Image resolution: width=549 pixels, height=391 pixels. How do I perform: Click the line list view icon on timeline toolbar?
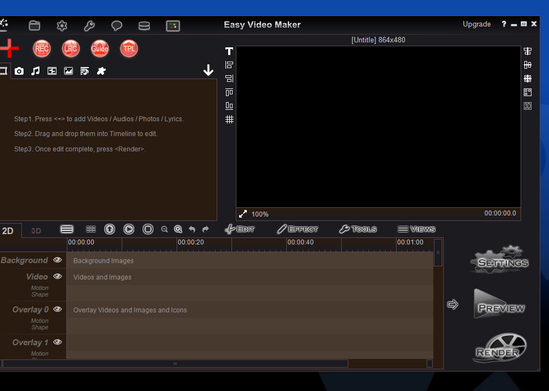[x=67, y=229]
